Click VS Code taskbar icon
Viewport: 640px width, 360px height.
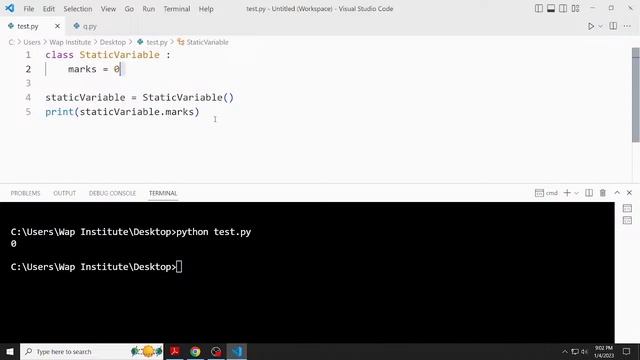coord(237,351)
